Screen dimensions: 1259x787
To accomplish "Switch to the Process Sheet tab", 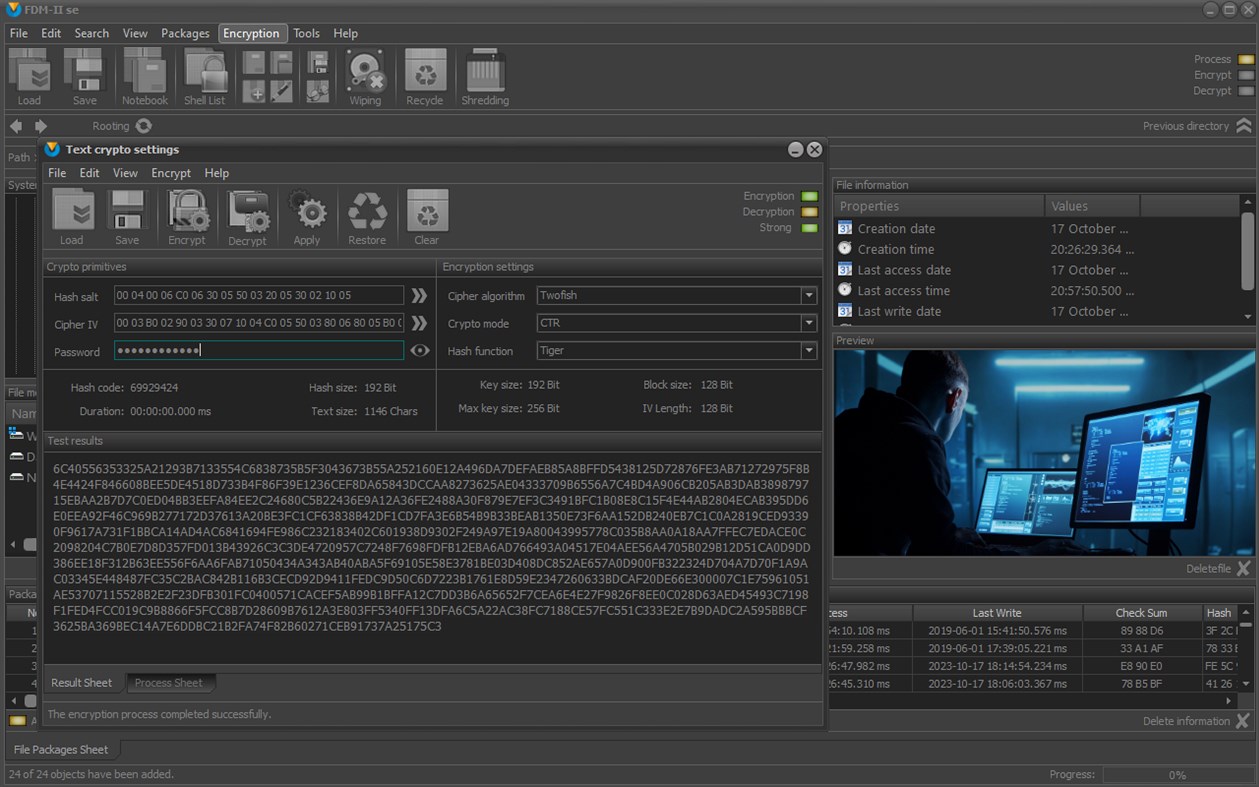I will pyautogui.click(x=168, y=683).
